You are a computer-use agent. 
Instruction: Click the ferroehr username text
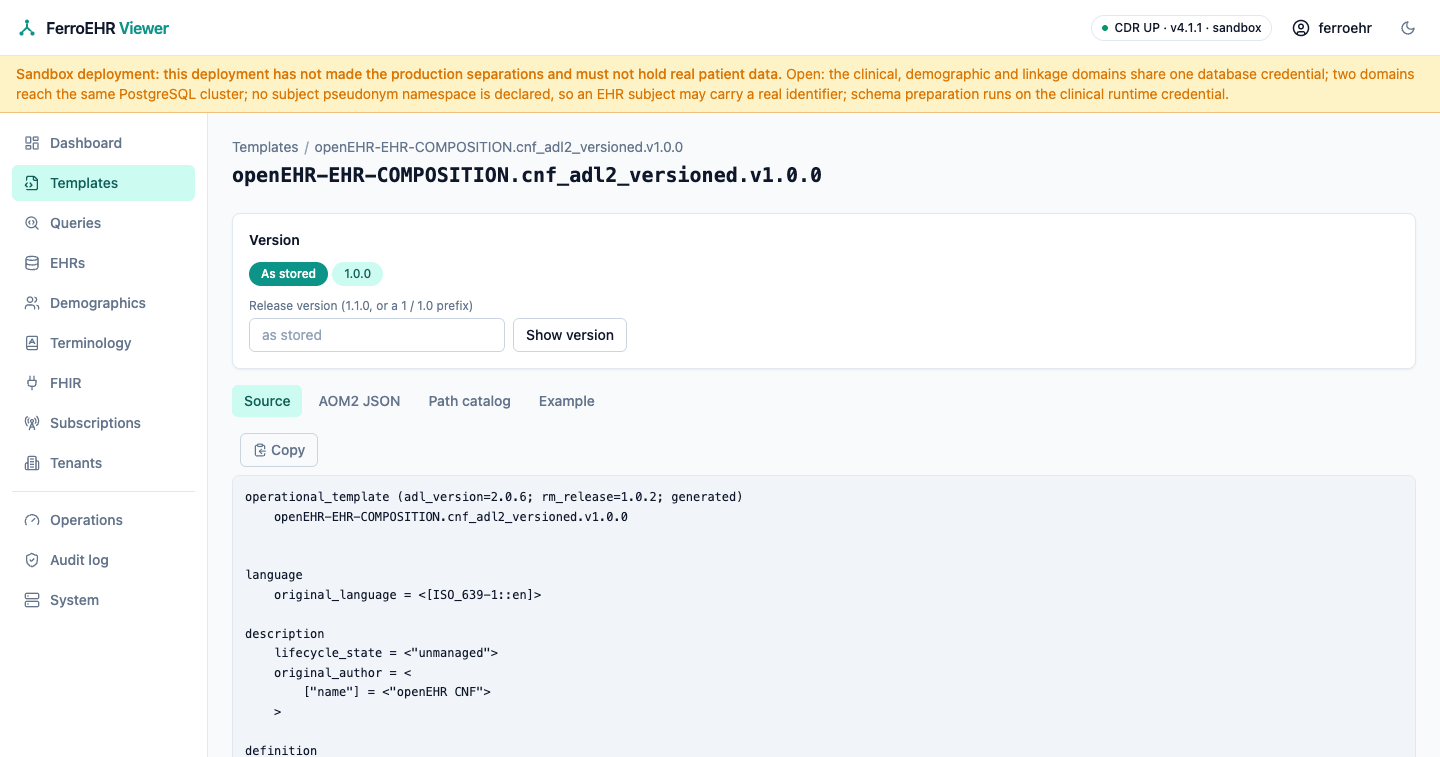(1345, 28)
